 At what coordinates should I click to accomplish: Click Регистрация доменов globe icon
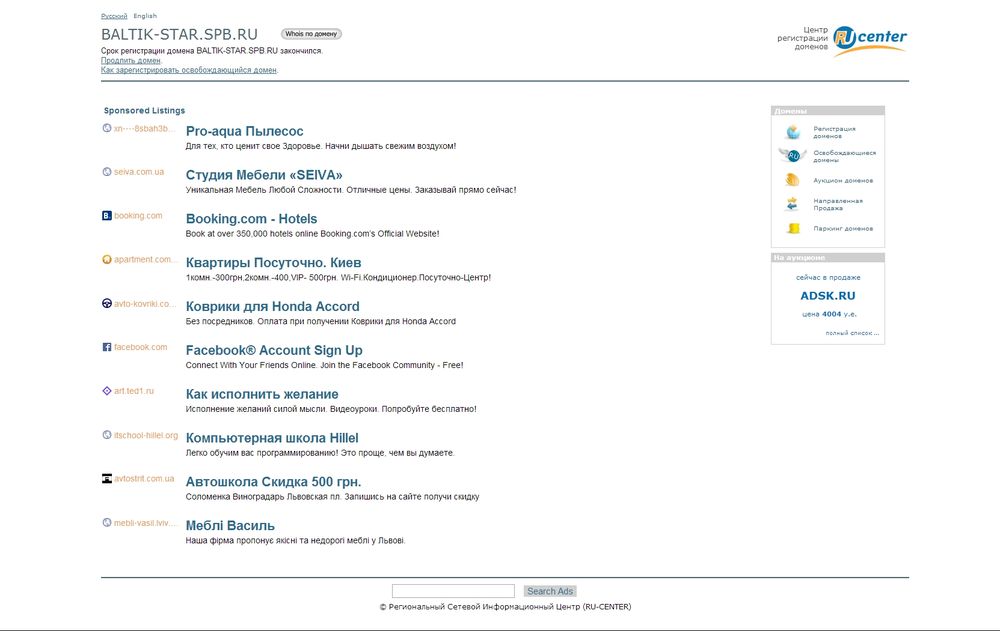(793, 132)
